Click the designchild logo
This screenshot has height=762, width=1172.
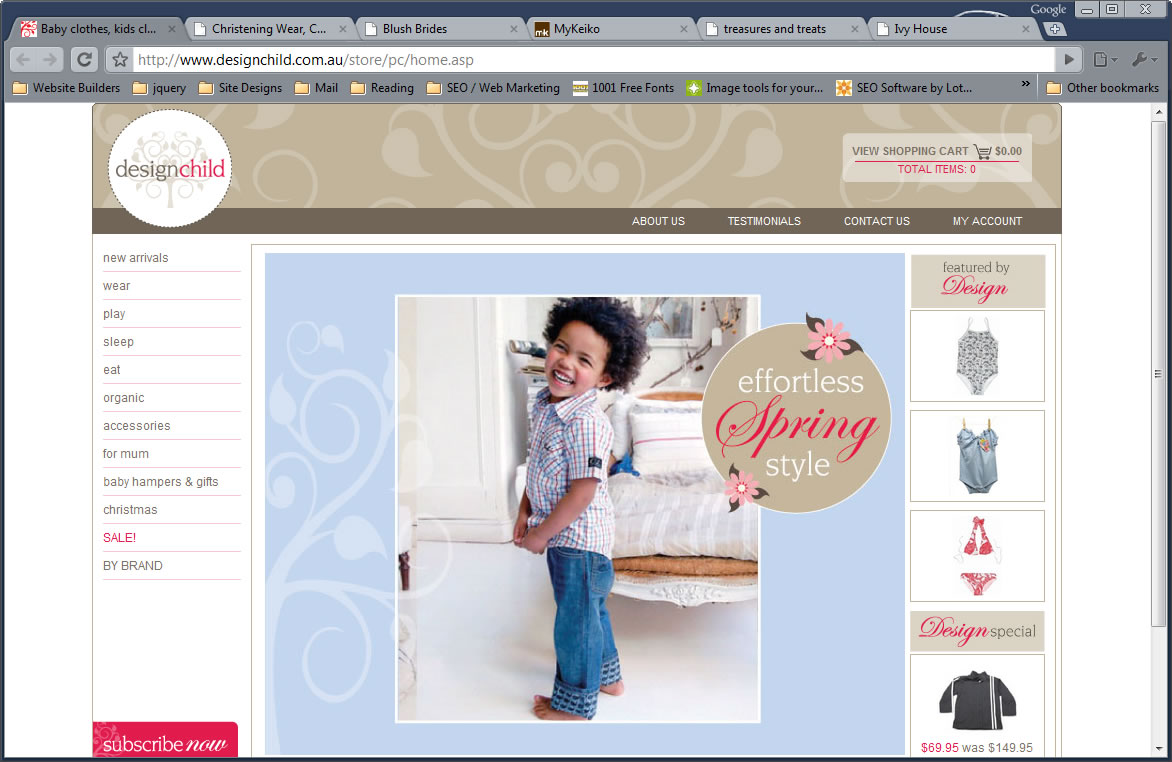coord(170,168)
